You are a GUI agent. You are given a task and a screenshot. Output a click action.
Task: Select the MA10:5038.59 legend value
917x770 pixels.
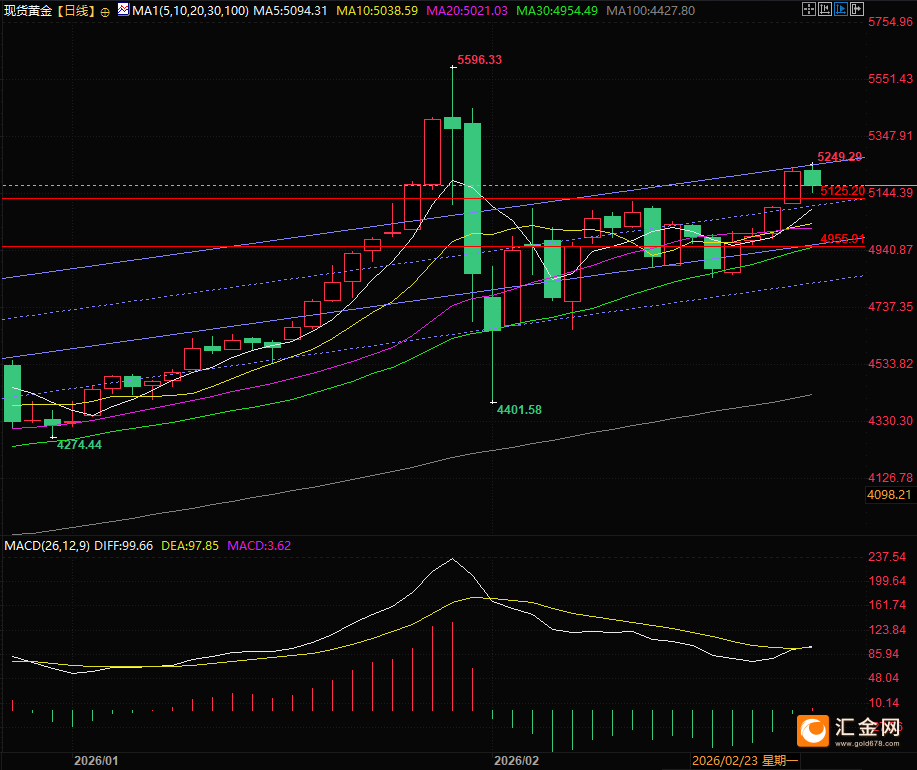[x=377, y=11]
